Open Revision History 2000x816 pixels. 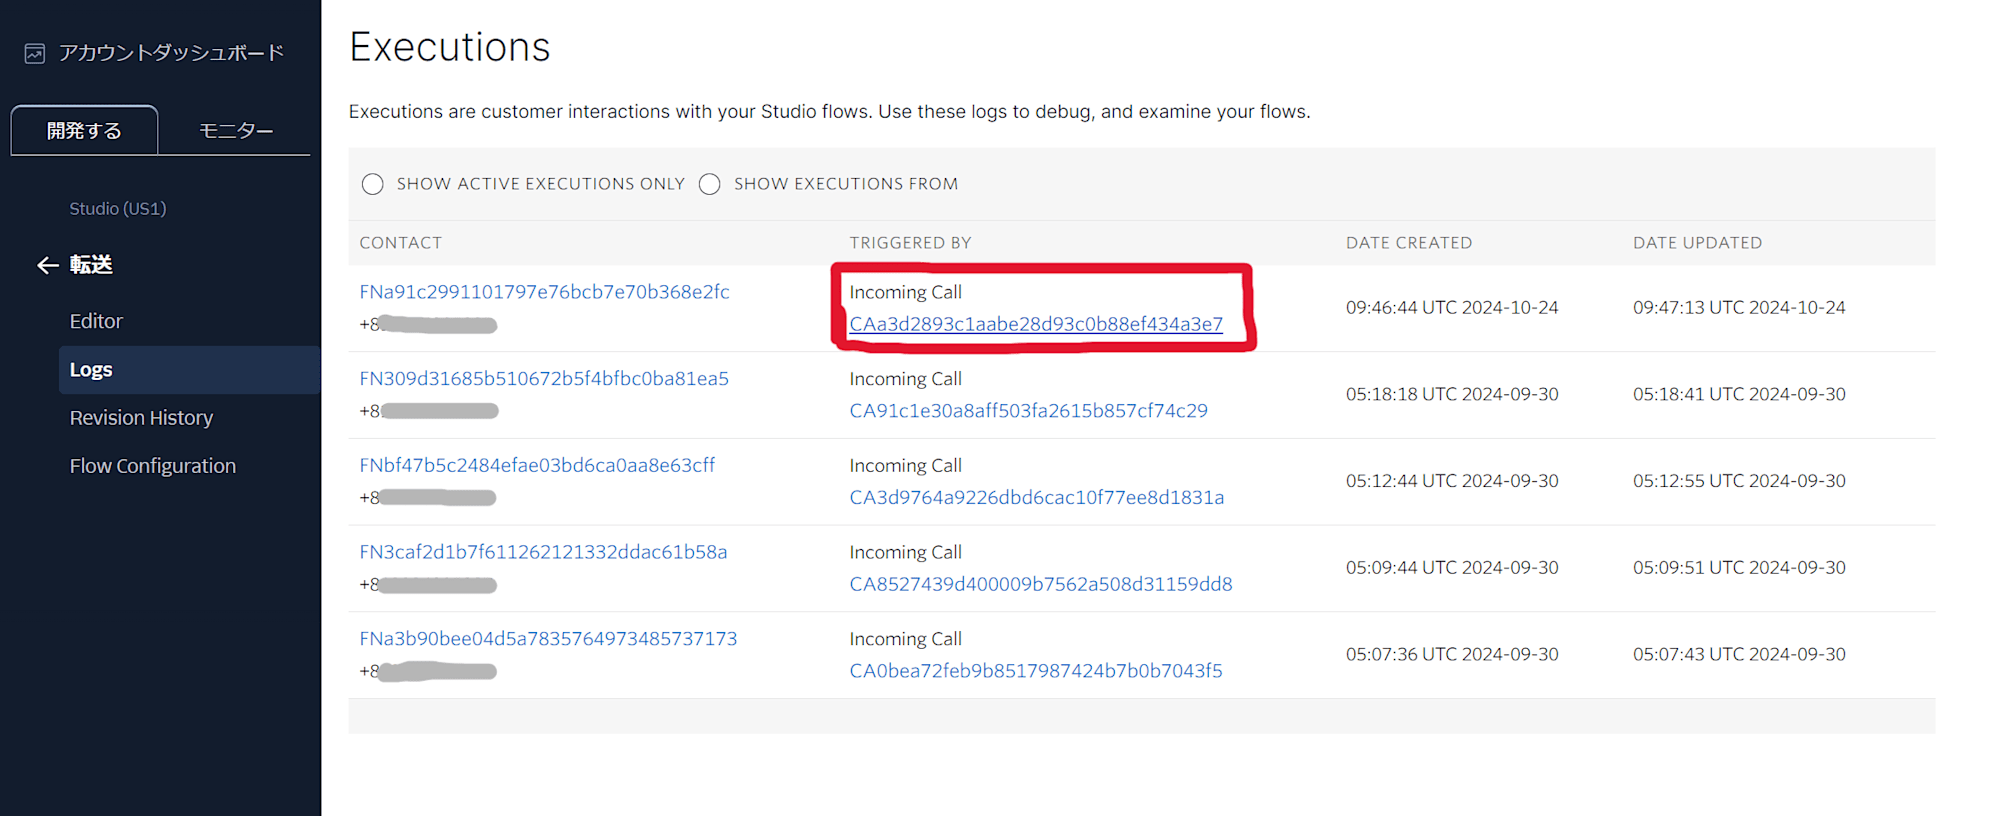pos(141,418)
